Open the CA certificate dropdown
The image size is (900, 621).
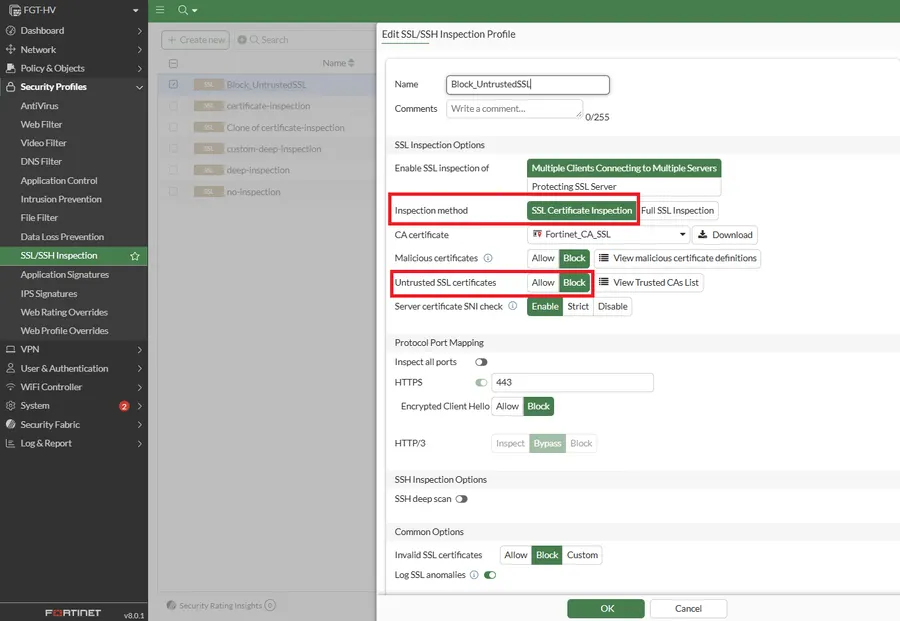click(608, 234)
